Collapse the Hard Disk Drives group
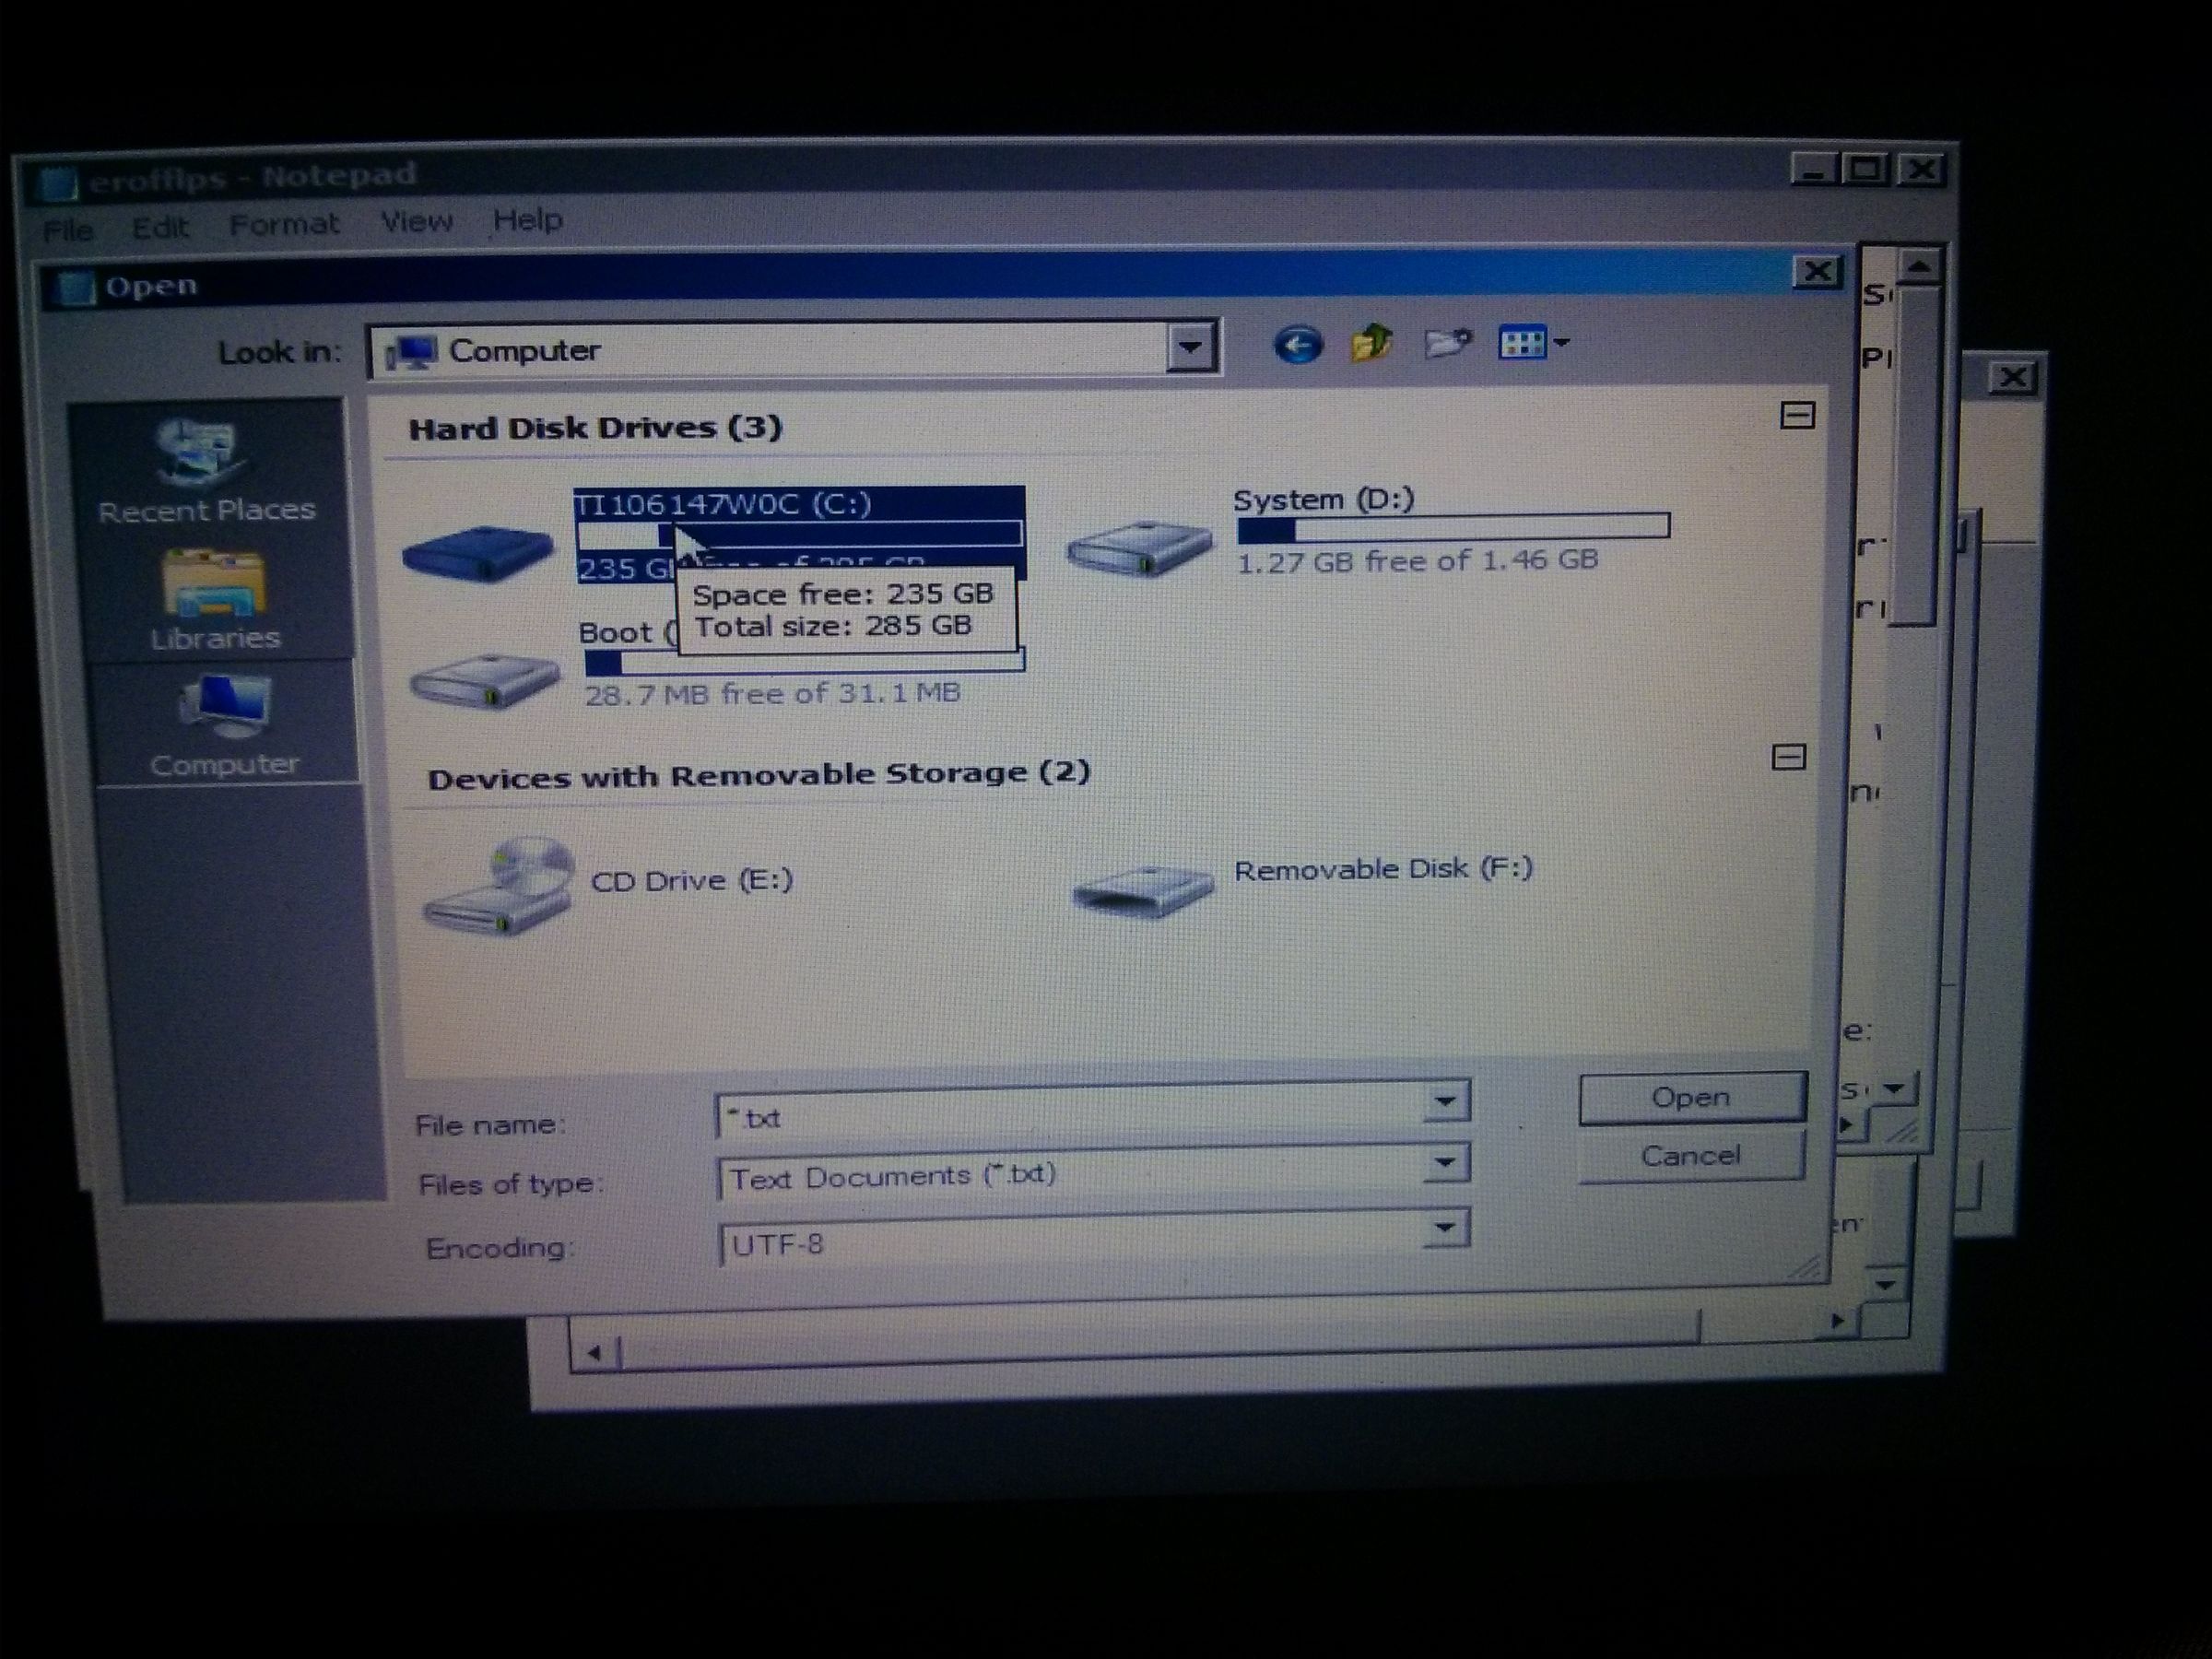 [x=1797, y=416]
